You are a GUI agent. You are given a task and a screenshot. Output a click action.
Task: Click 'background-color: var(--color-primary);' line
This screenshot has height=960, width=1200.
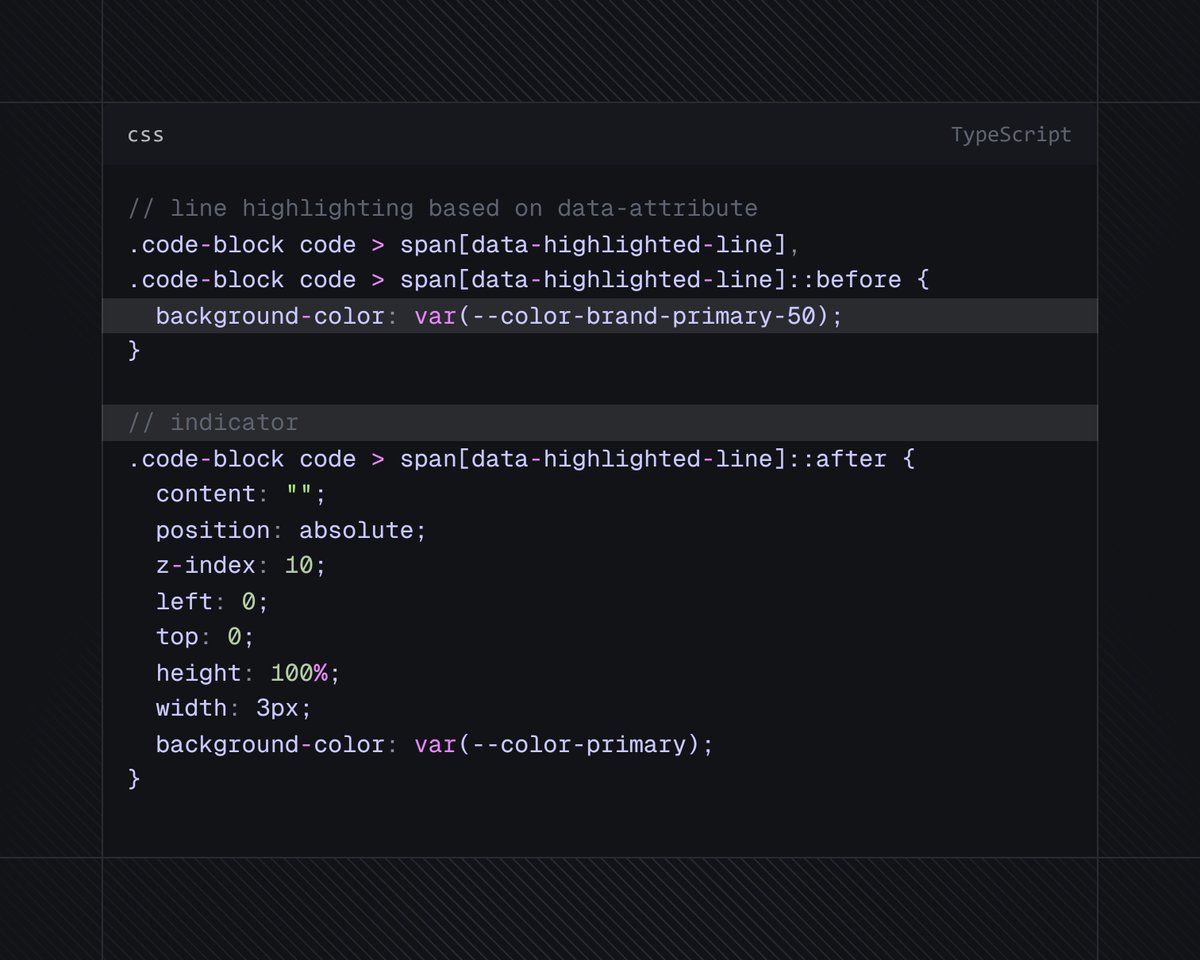[435, 745]
